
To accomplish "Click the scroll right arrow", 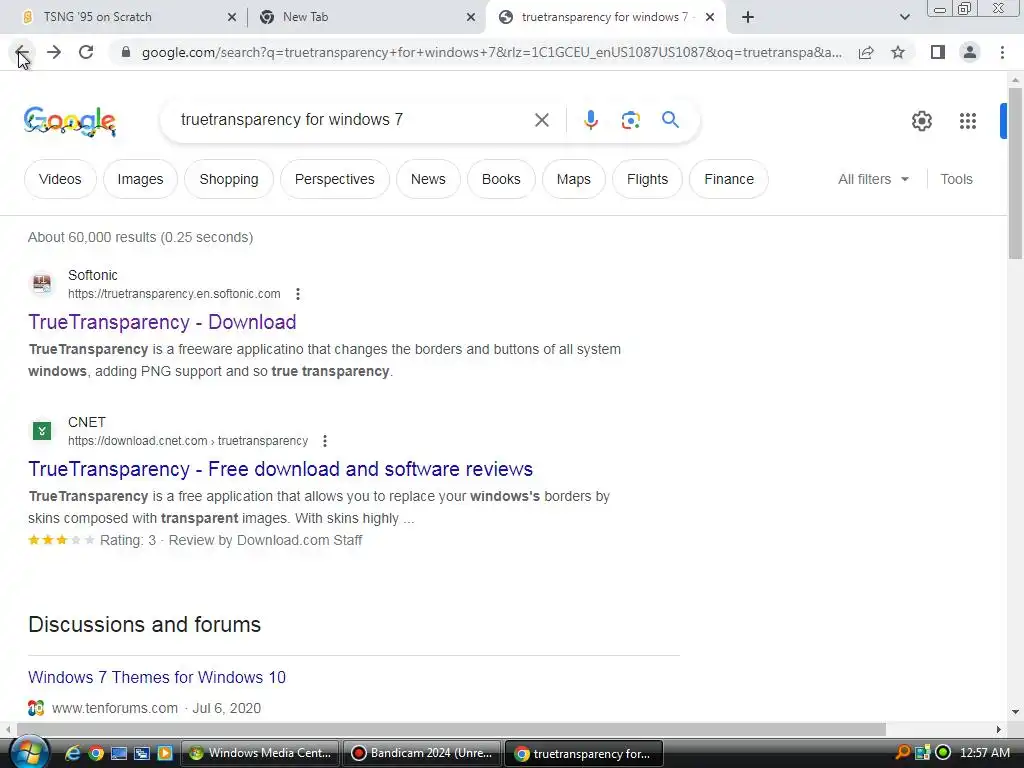I will point(999,729).
